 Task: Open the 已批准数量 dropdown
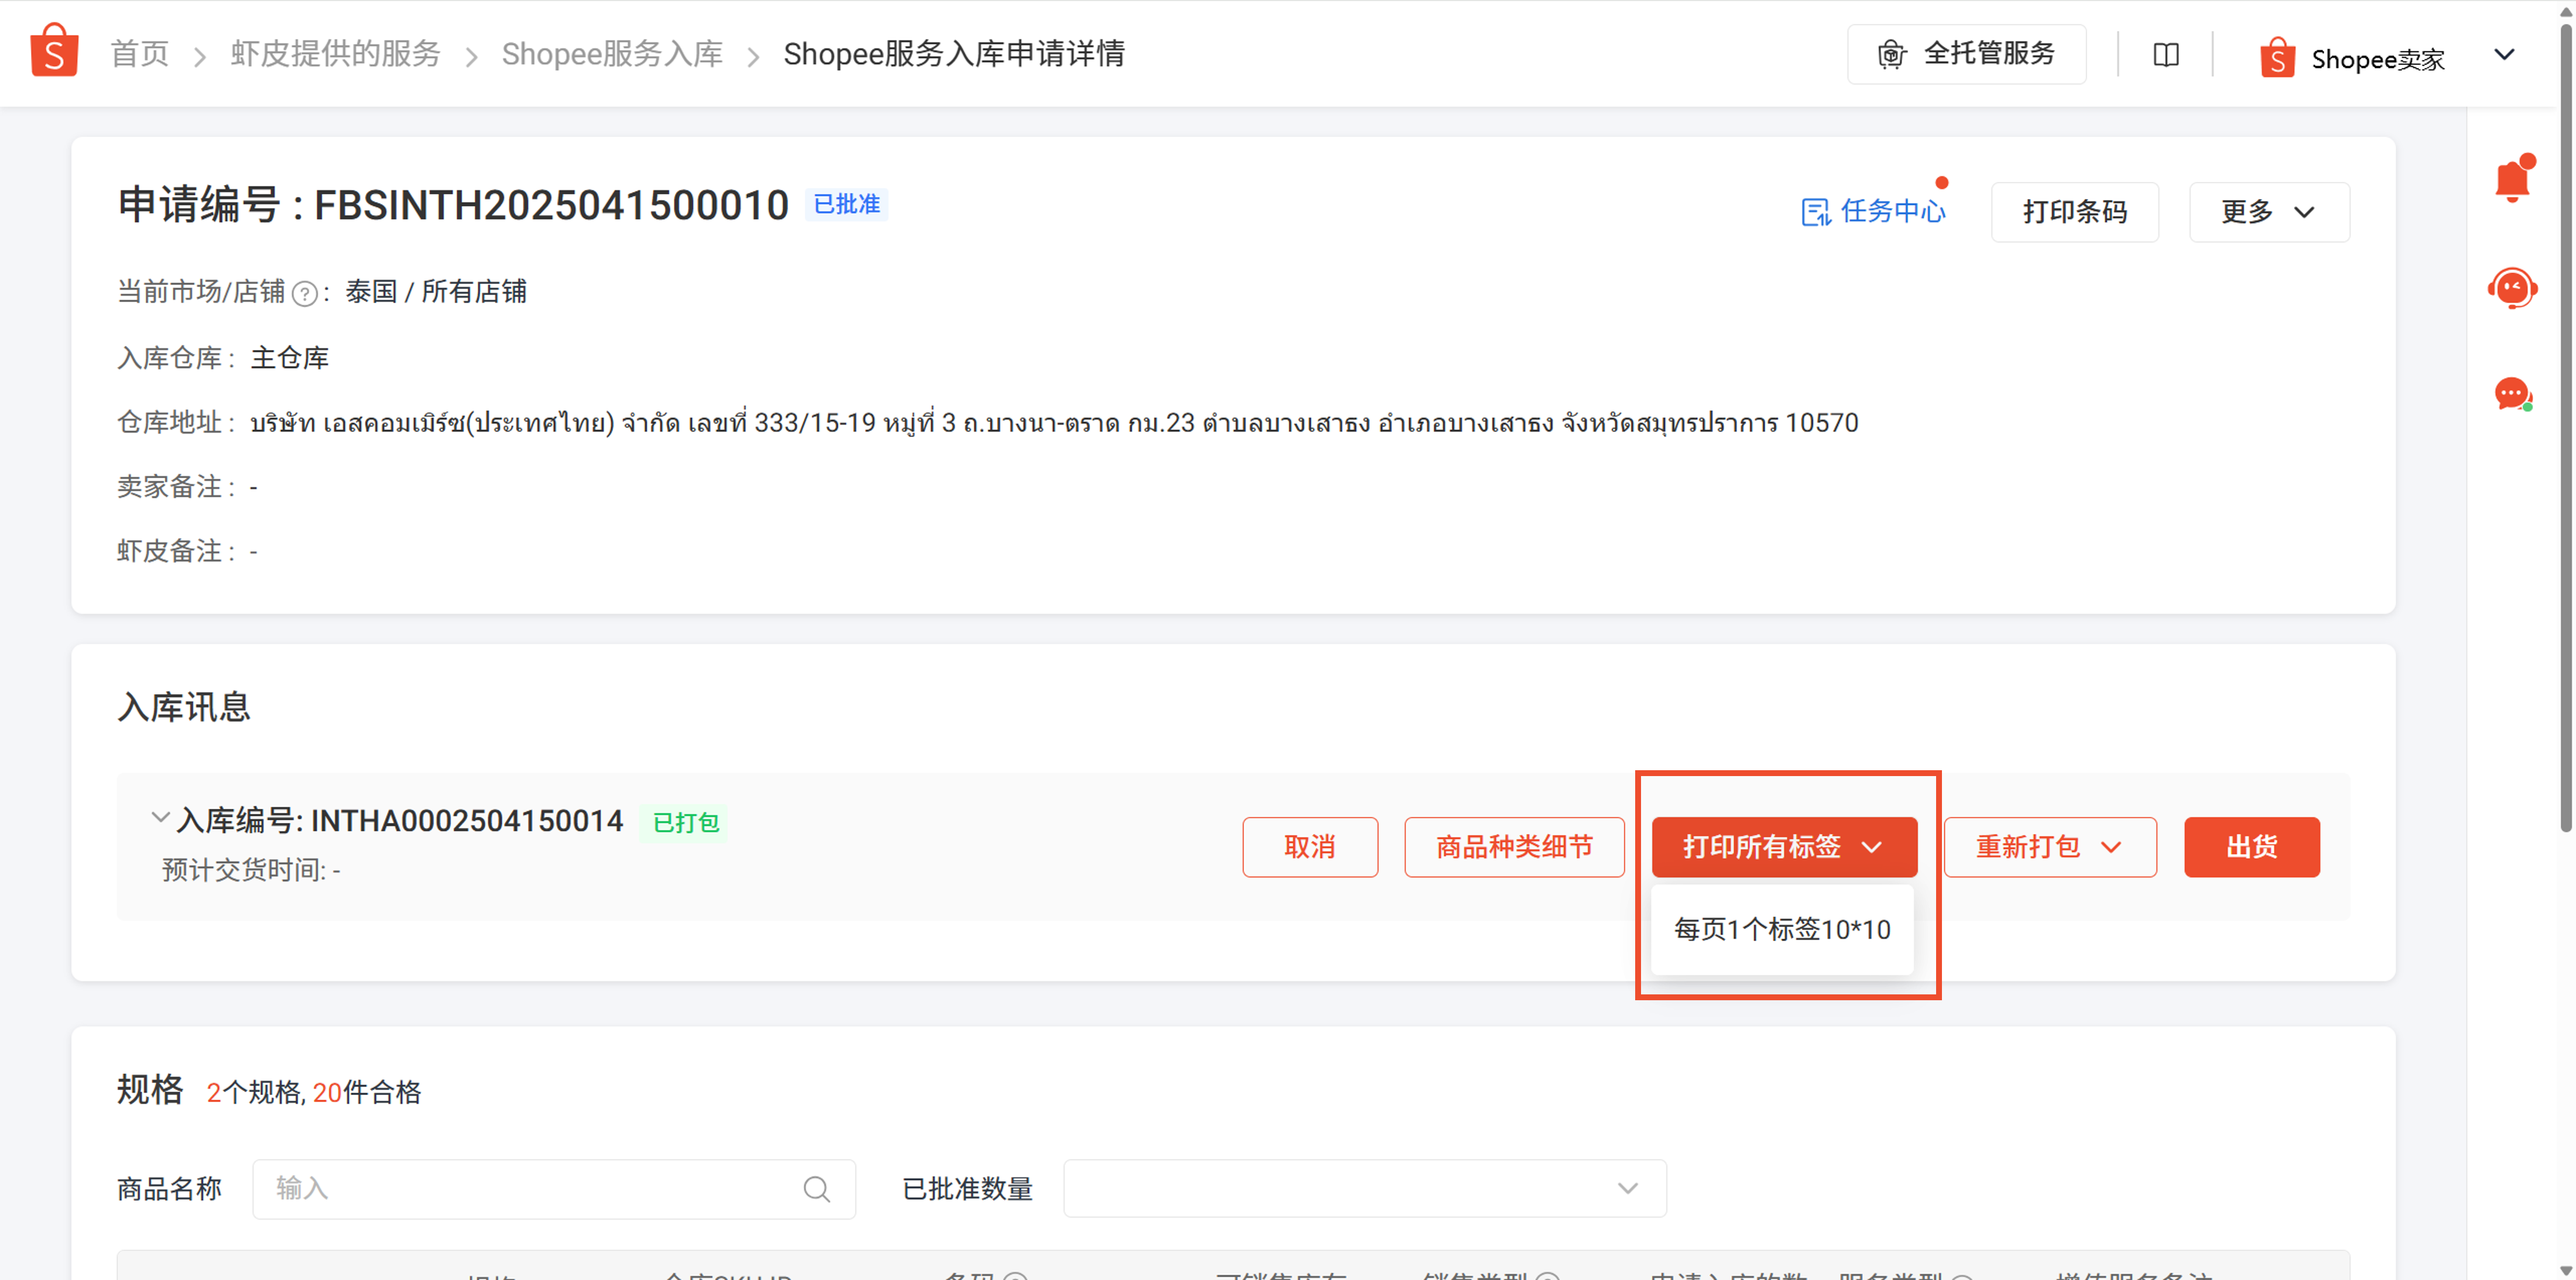point(1364,1188)
